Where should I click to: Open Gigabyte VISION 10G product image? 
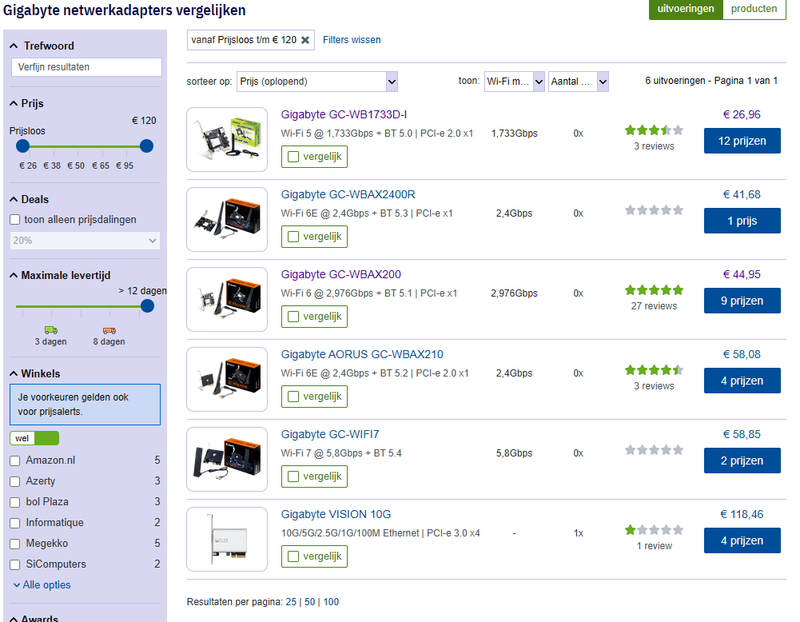227,539
